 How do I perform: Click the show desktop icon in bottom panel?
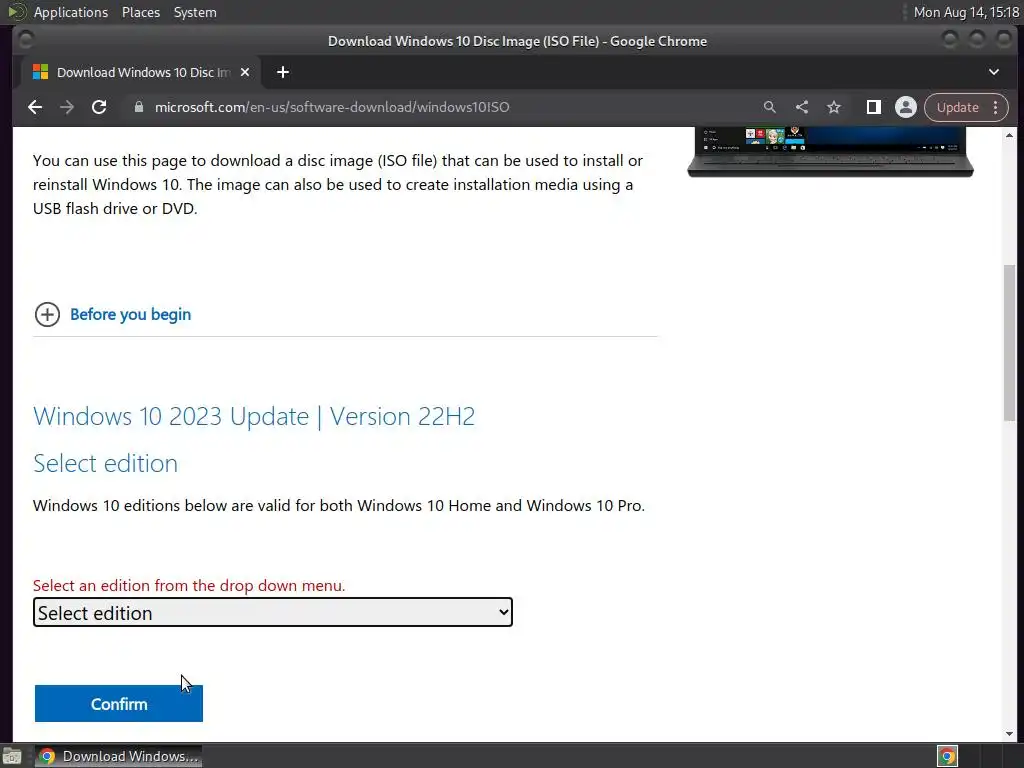click(12, 756)
